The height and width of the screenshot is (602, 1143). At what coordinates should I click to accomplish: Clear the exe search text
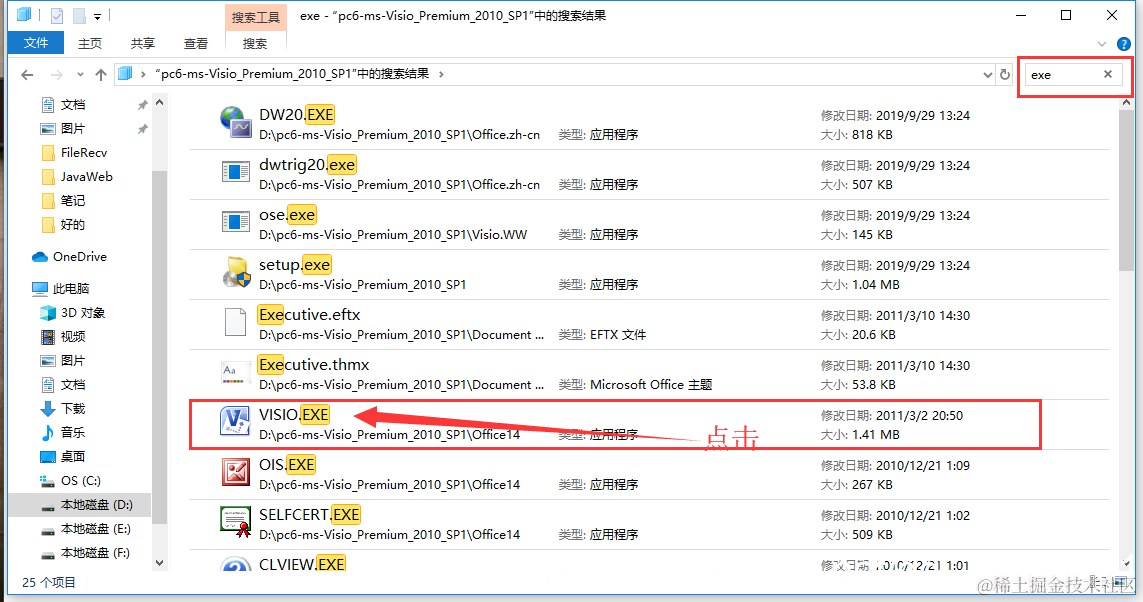1108,74
